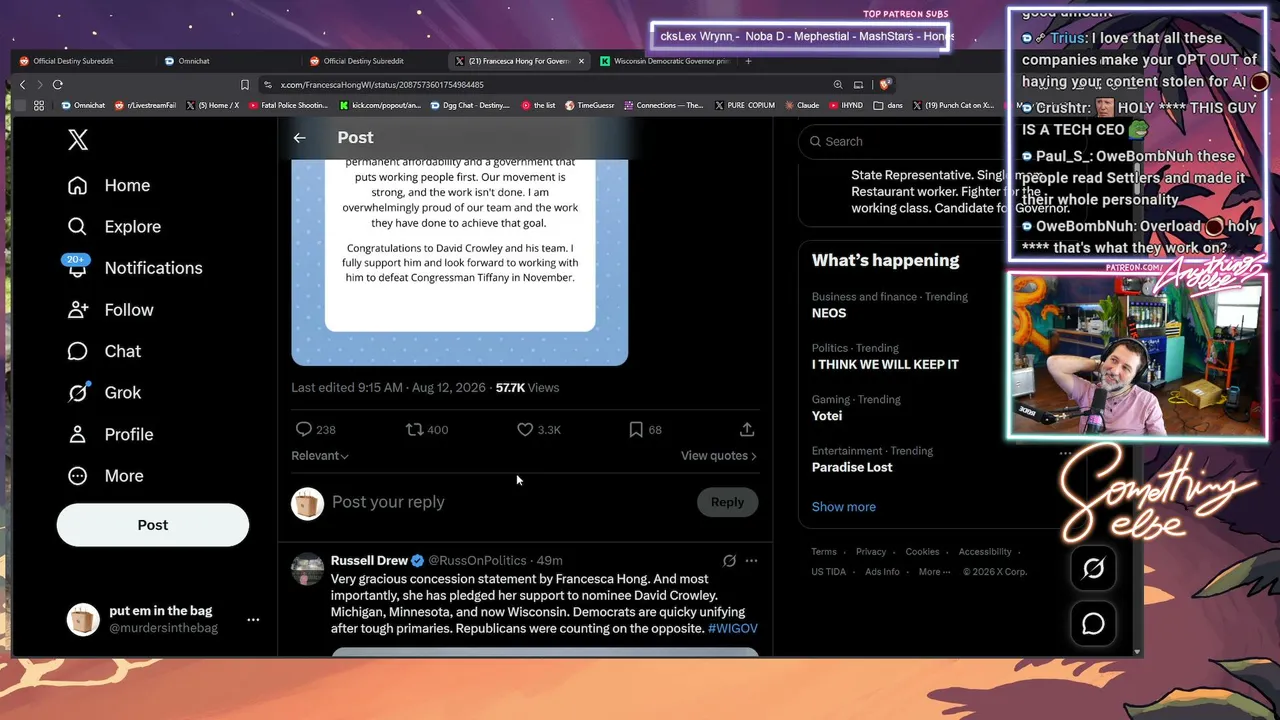The height and width of the screenshot is (720, 1280).
Task: Open the Digg Chat - Destiny bookmark
Action: coord(472,105)
